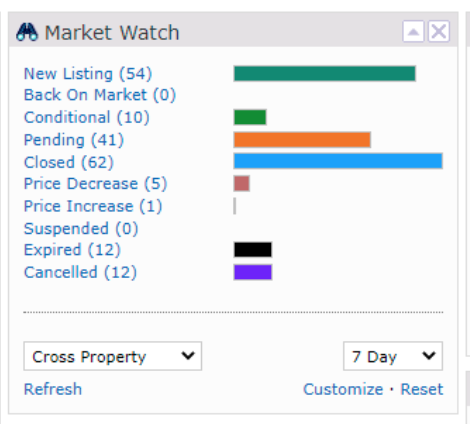View Conditional (10) listings
This screenshot has width=470, height=424.
click(87, 117)
